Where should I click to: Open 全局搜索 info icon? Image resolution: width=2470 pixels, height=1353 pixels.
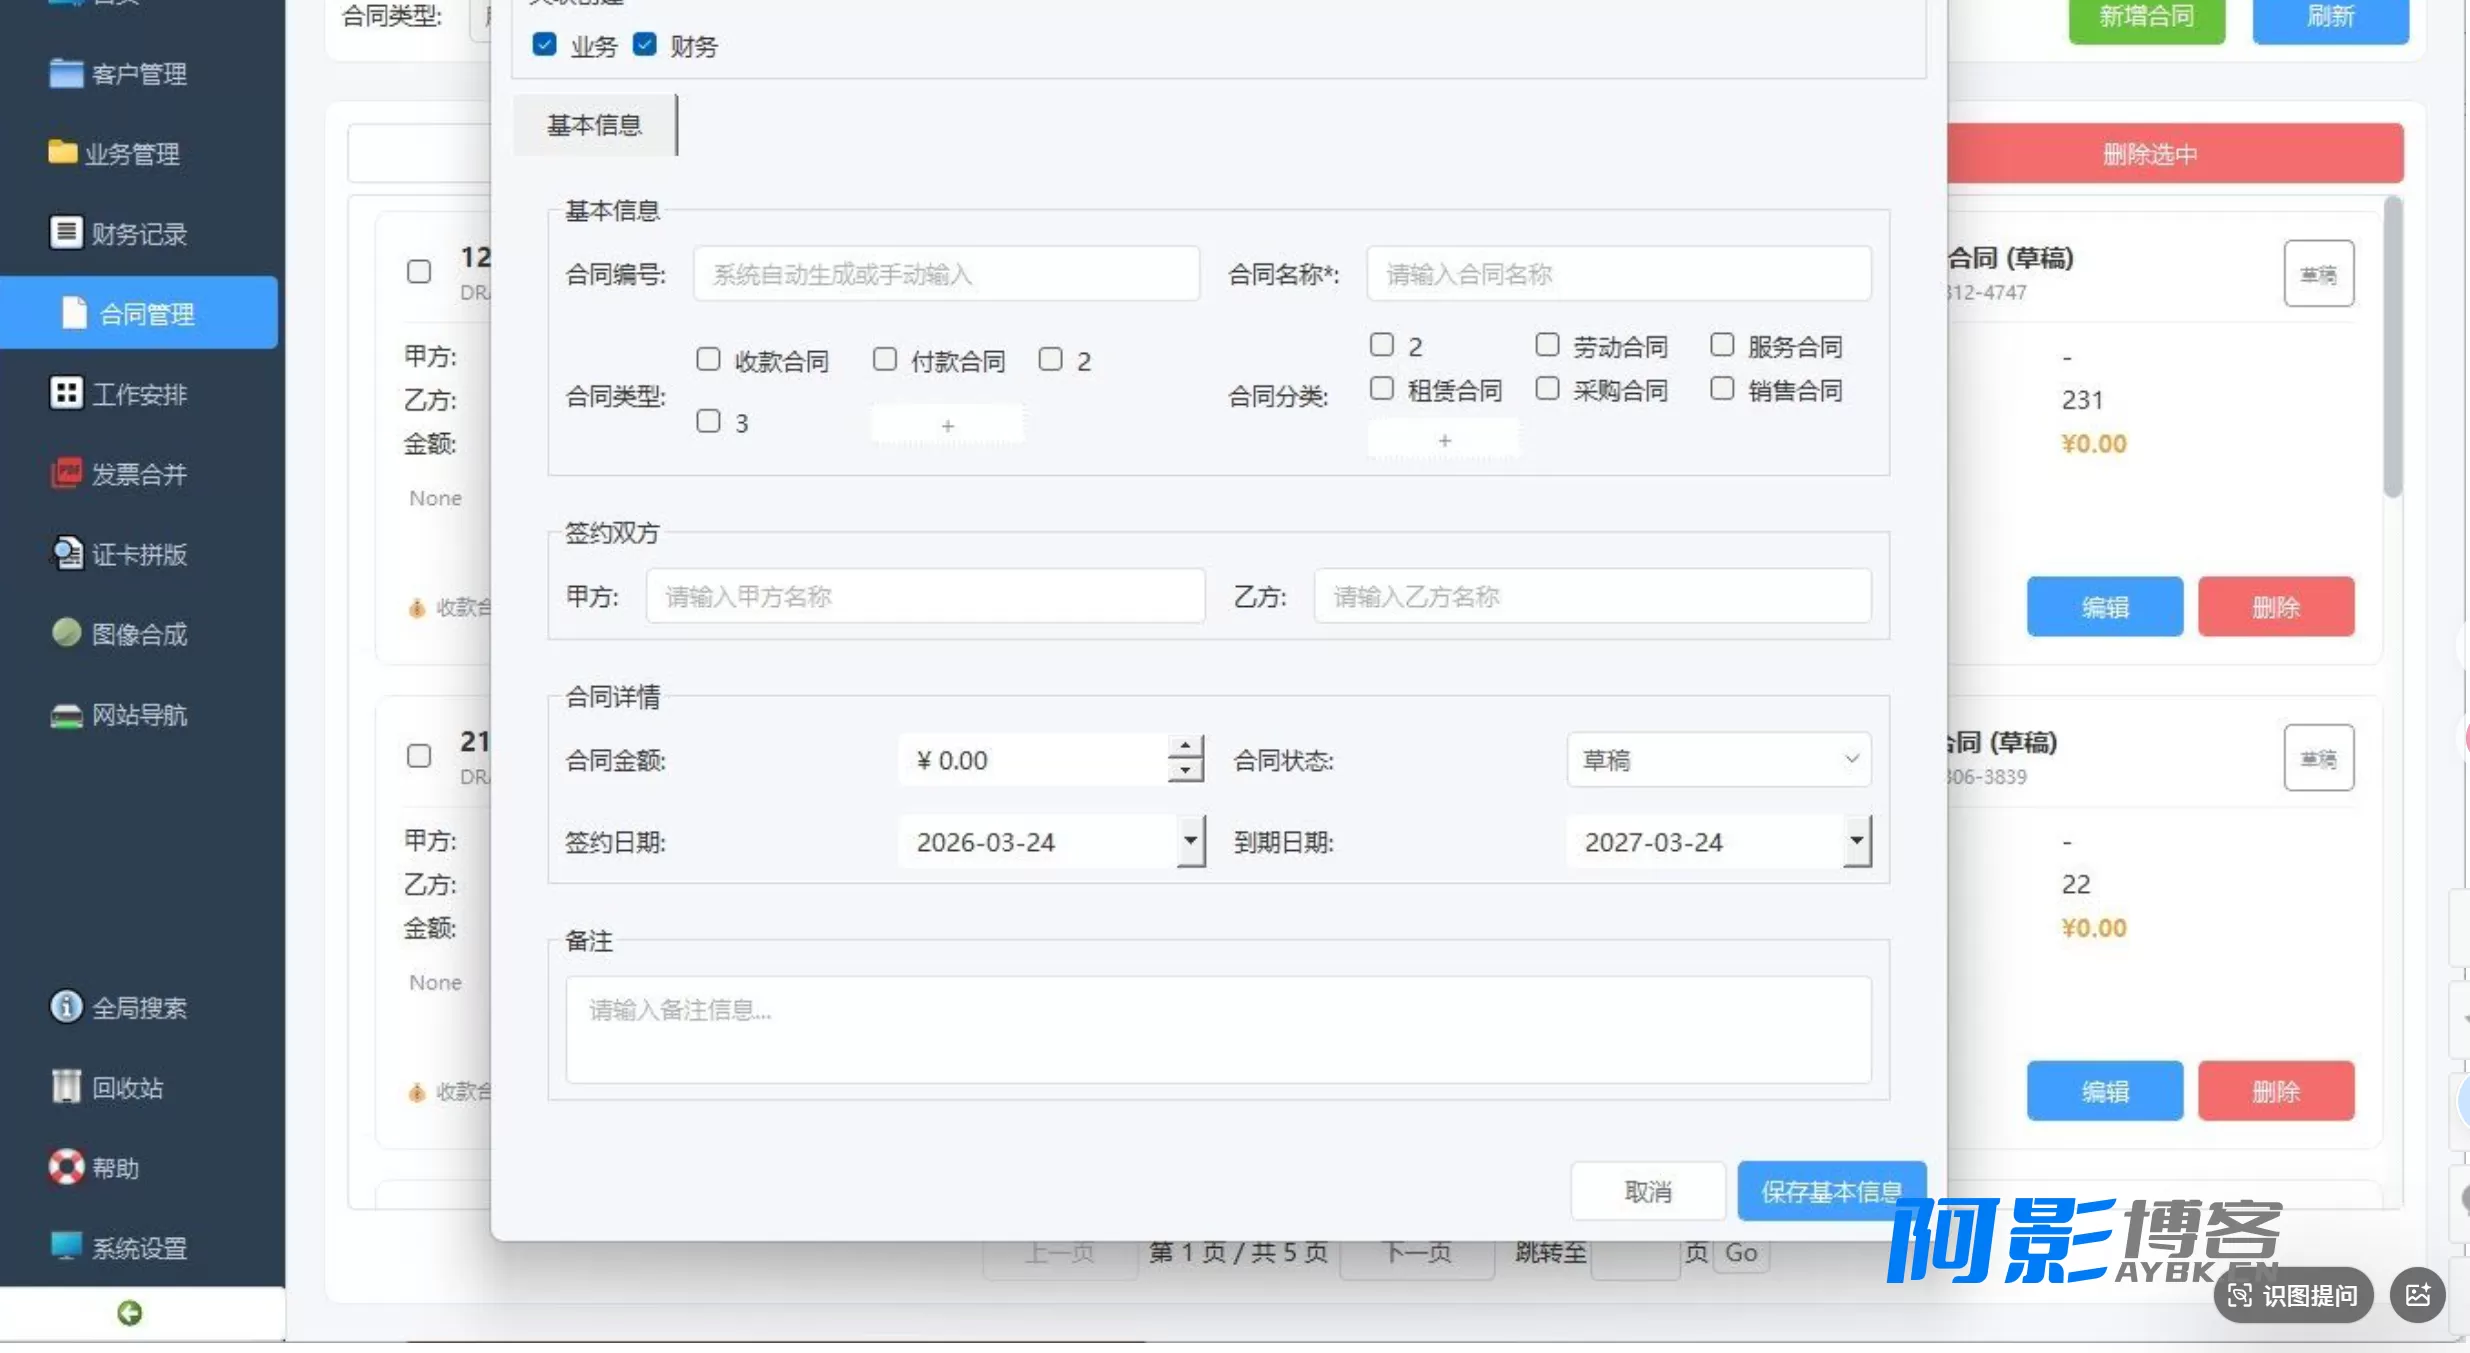pyautogui.click(x=66, y=1006)
